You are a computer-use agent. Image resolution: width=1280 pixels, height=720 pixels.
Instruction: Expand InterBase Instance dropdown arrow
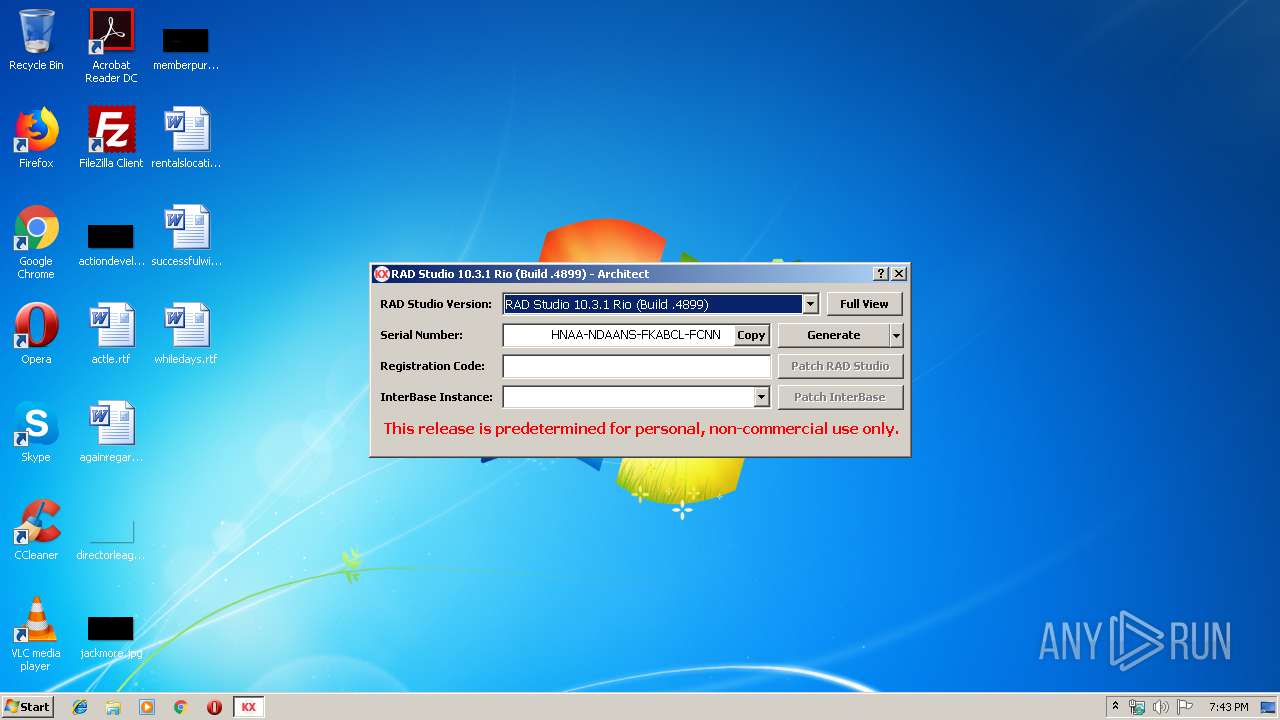coord(761,397)
